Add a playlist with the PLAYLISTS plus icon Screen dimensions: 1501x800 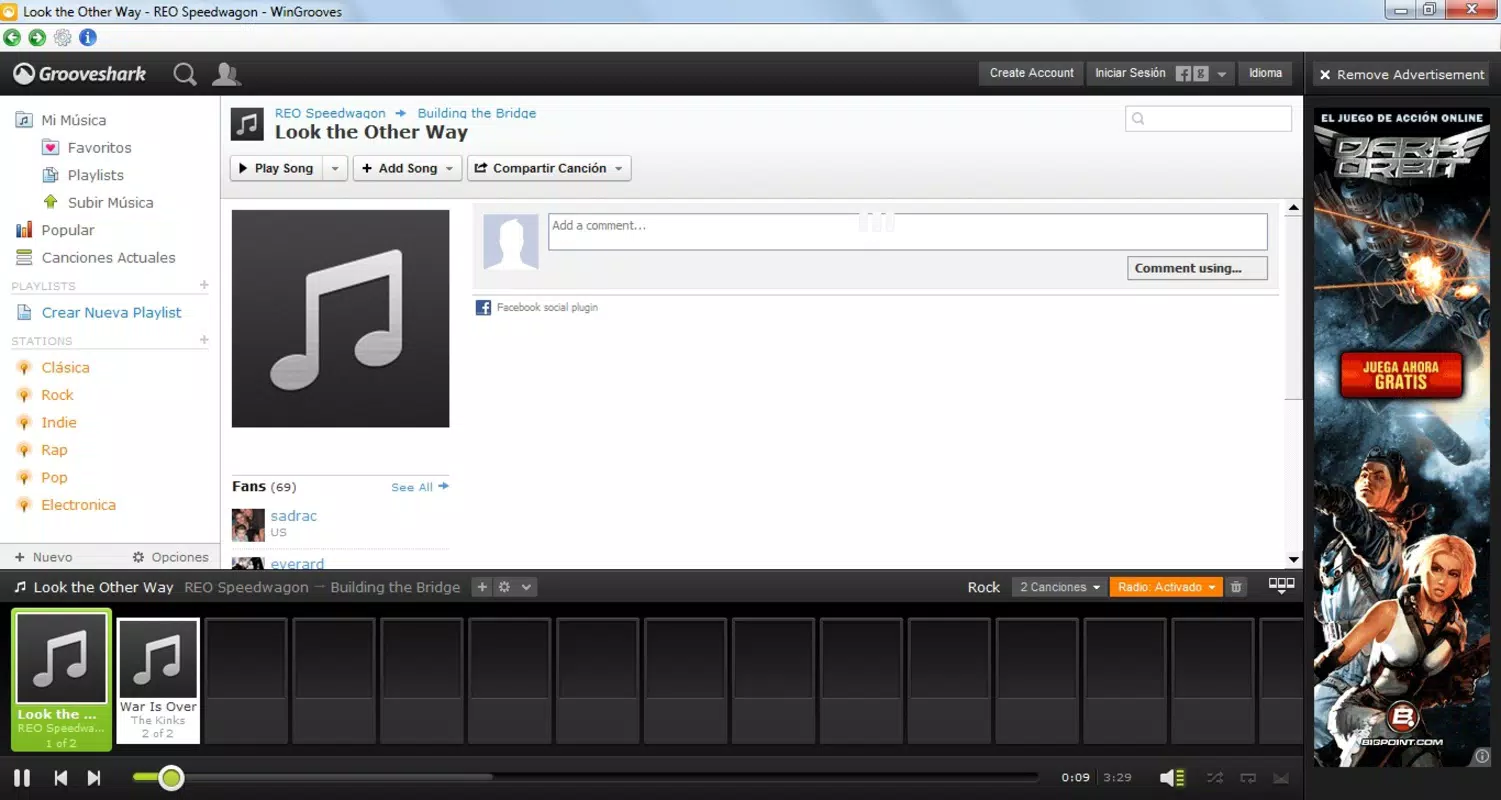(x=204, y=285)
